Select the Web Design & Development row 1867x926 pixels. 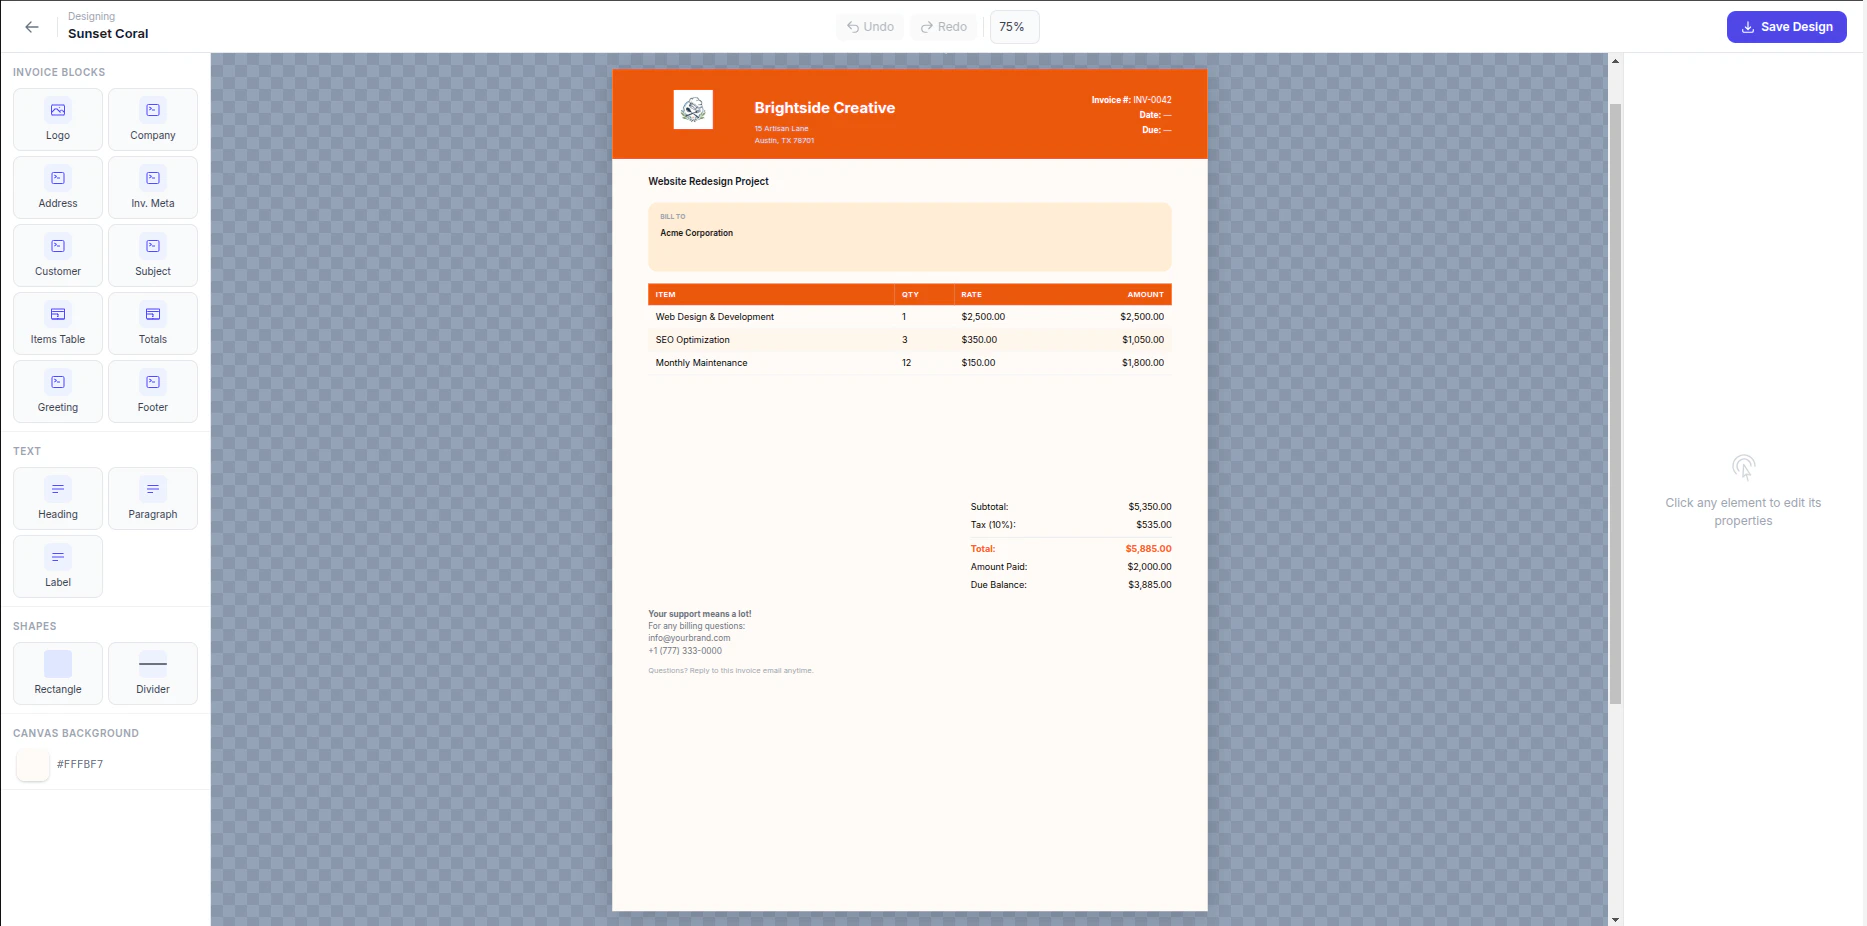(x=909, y=317)
